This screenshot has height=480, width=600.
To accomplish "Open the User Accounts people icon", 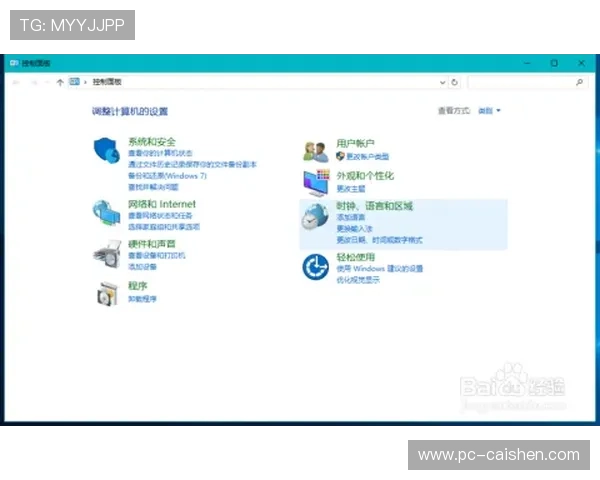I will [x=316, y=151].
